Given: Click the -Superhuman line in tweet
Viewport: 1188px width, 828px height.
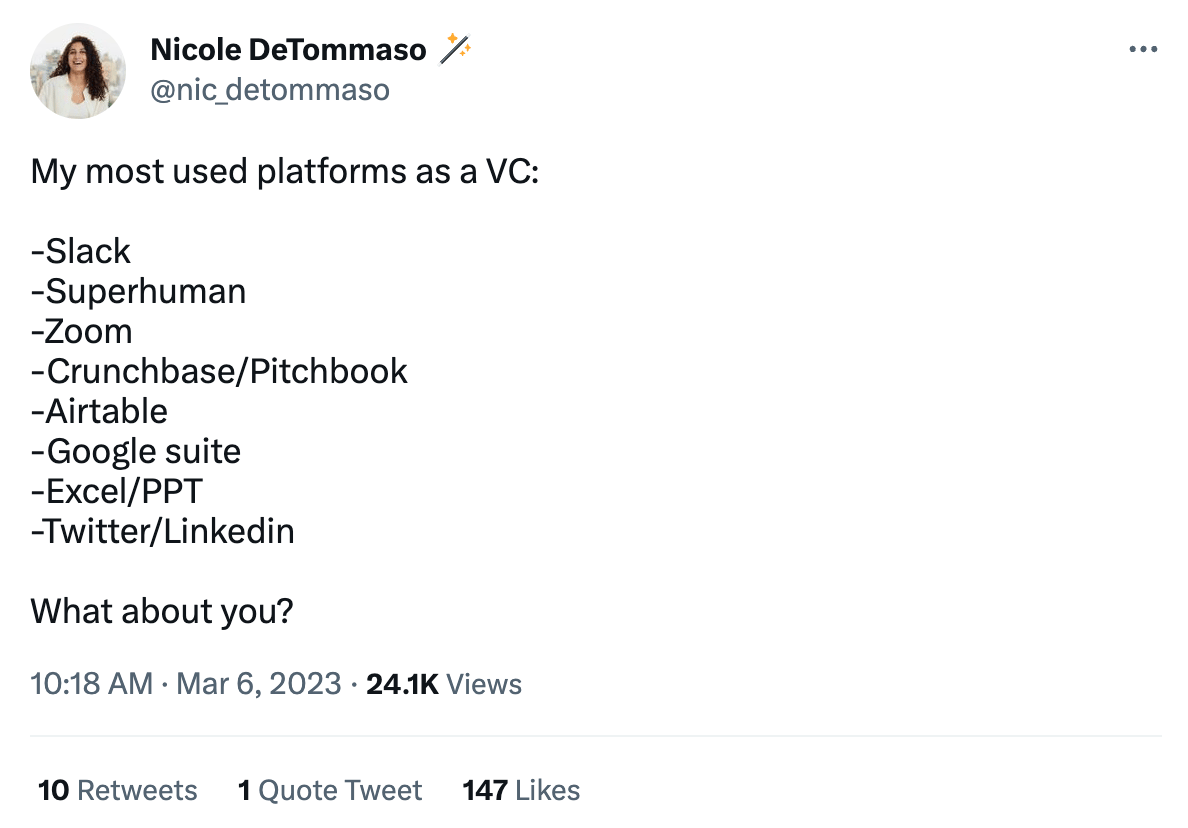Looking at the screenshot, I should coord(139,292).
